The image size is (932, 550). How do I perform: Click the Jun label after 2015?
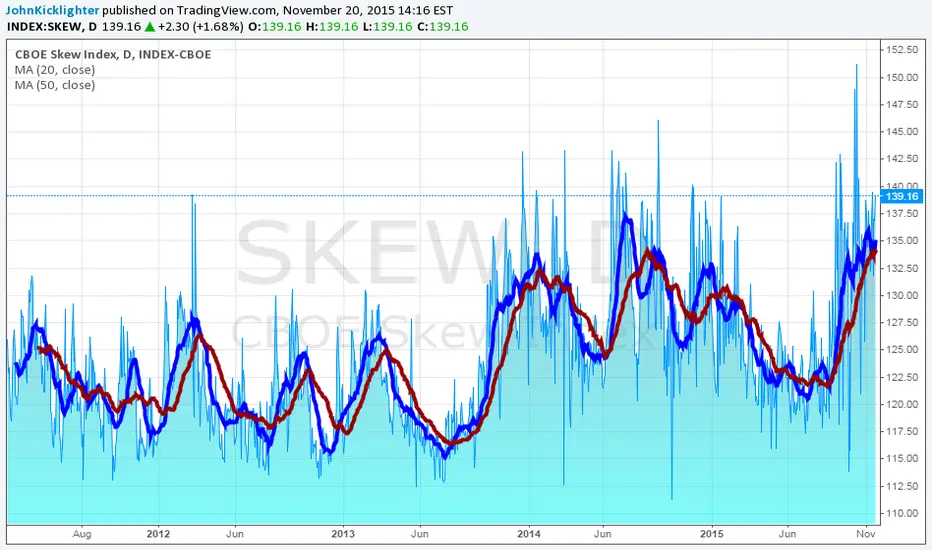tap(787, 534)
